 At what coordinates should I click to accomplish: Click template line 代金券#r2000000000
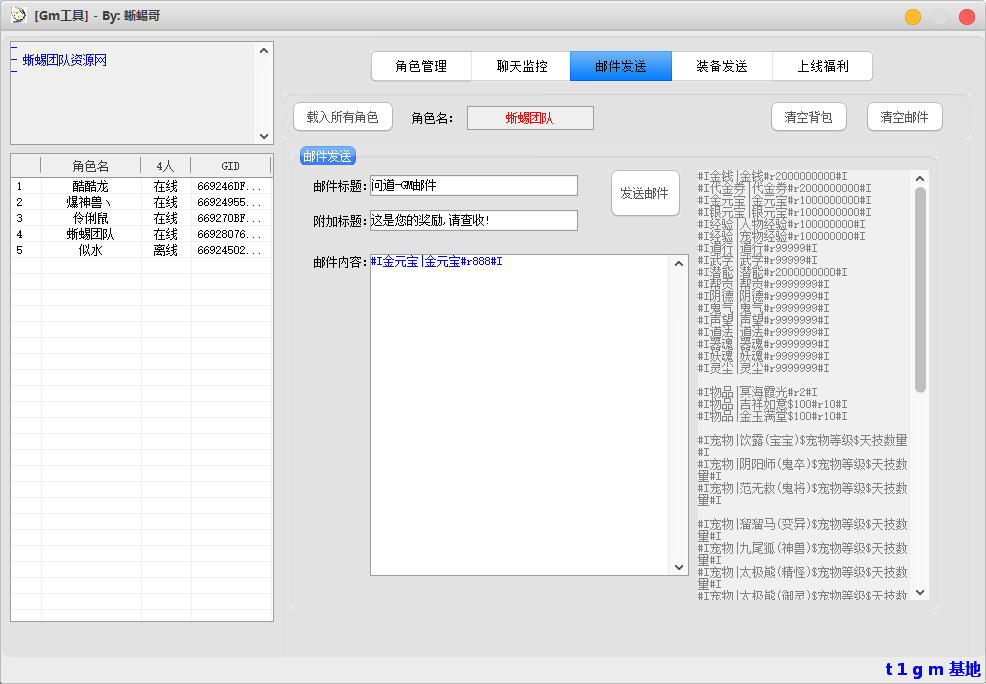[784, 188]
